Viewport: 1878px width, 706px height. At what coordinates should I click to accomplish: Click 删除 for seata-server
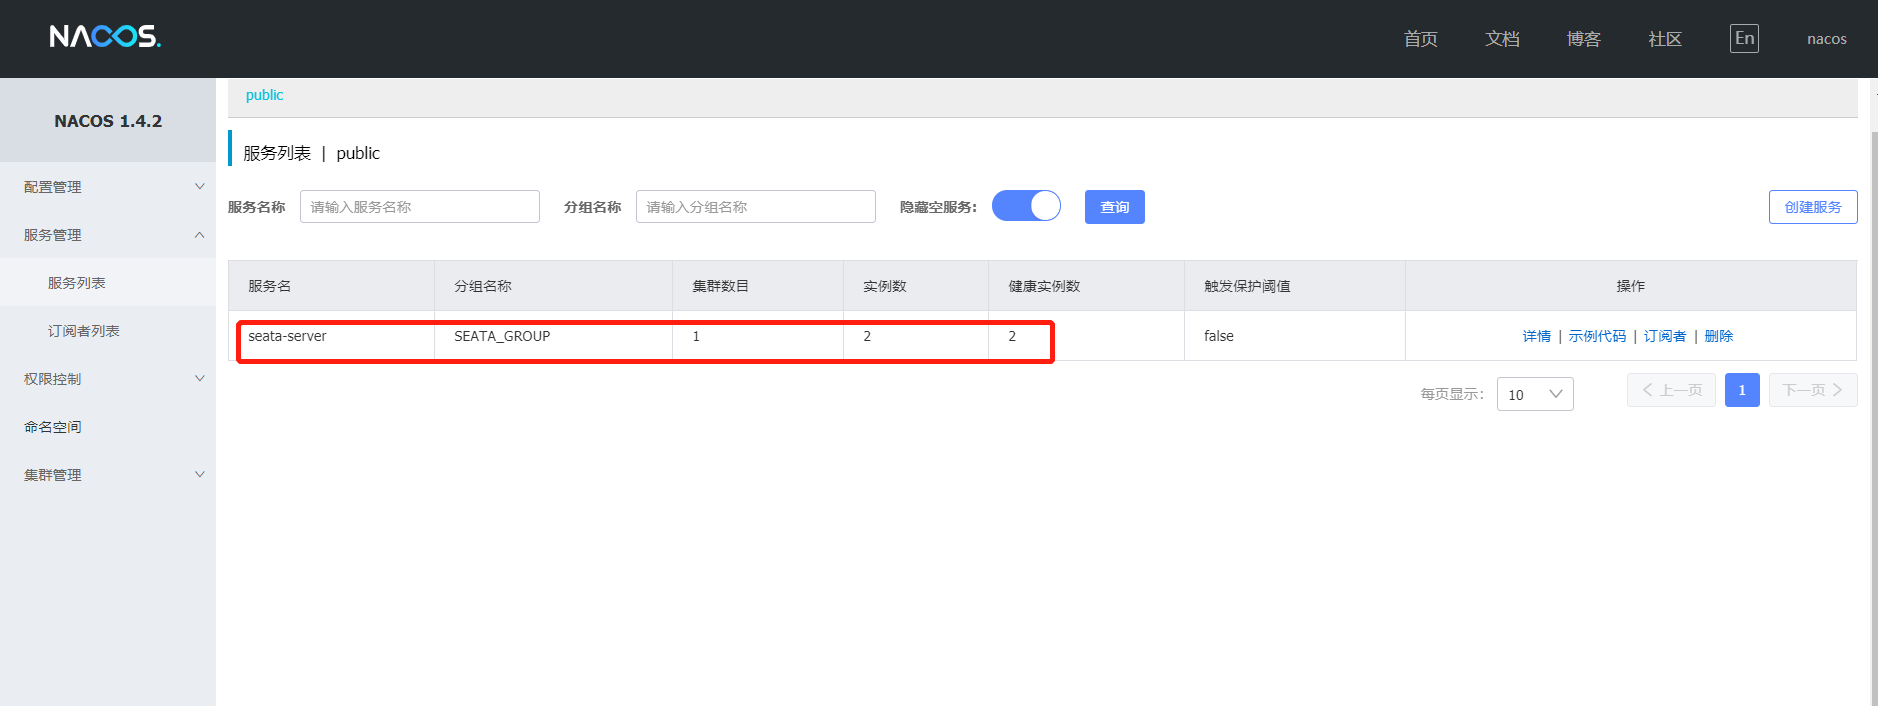pyautogui.click(x=1719, y=336)
